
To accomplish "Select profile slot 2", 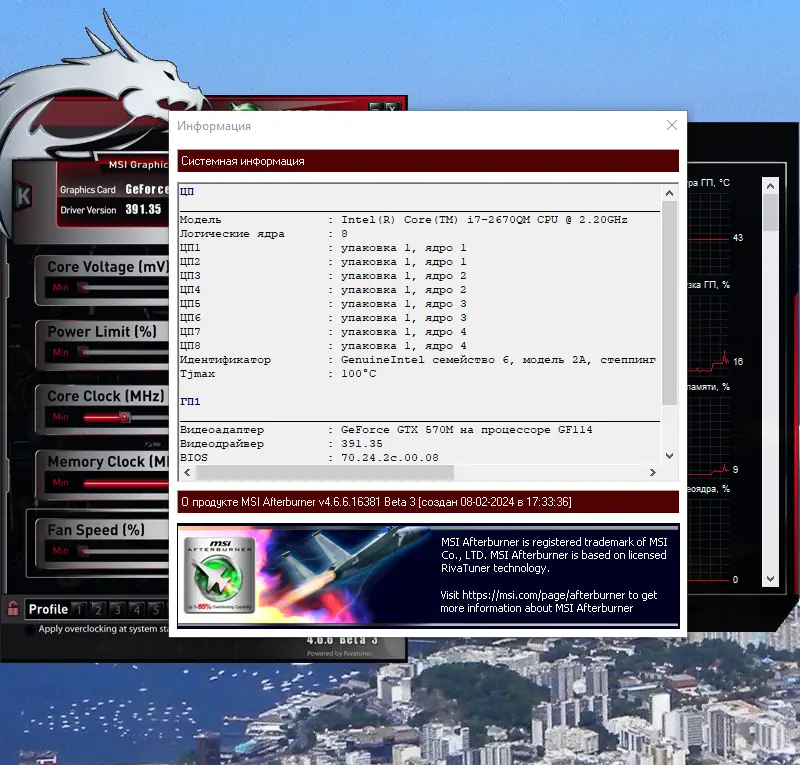I will [98, 609].
